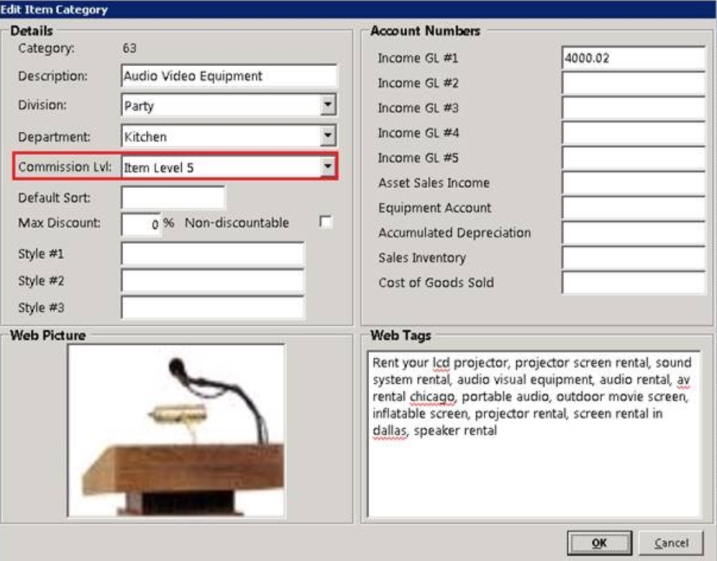Select the Default Sort input field
This screenshot has width=717, height=561.
(173, 198)
